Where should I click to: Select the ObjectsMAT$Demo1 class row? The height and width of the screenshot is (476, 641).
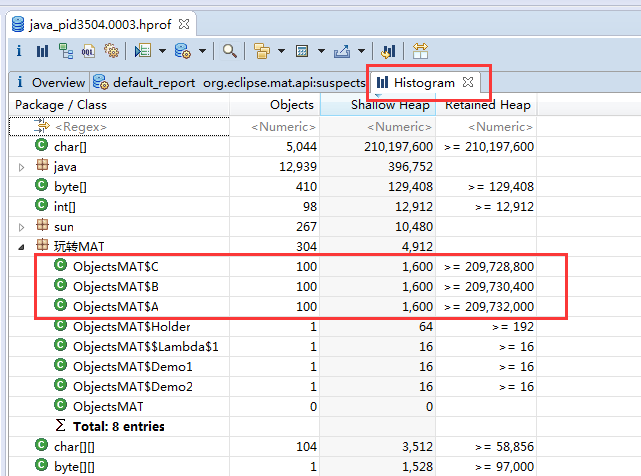pos(273,367)
